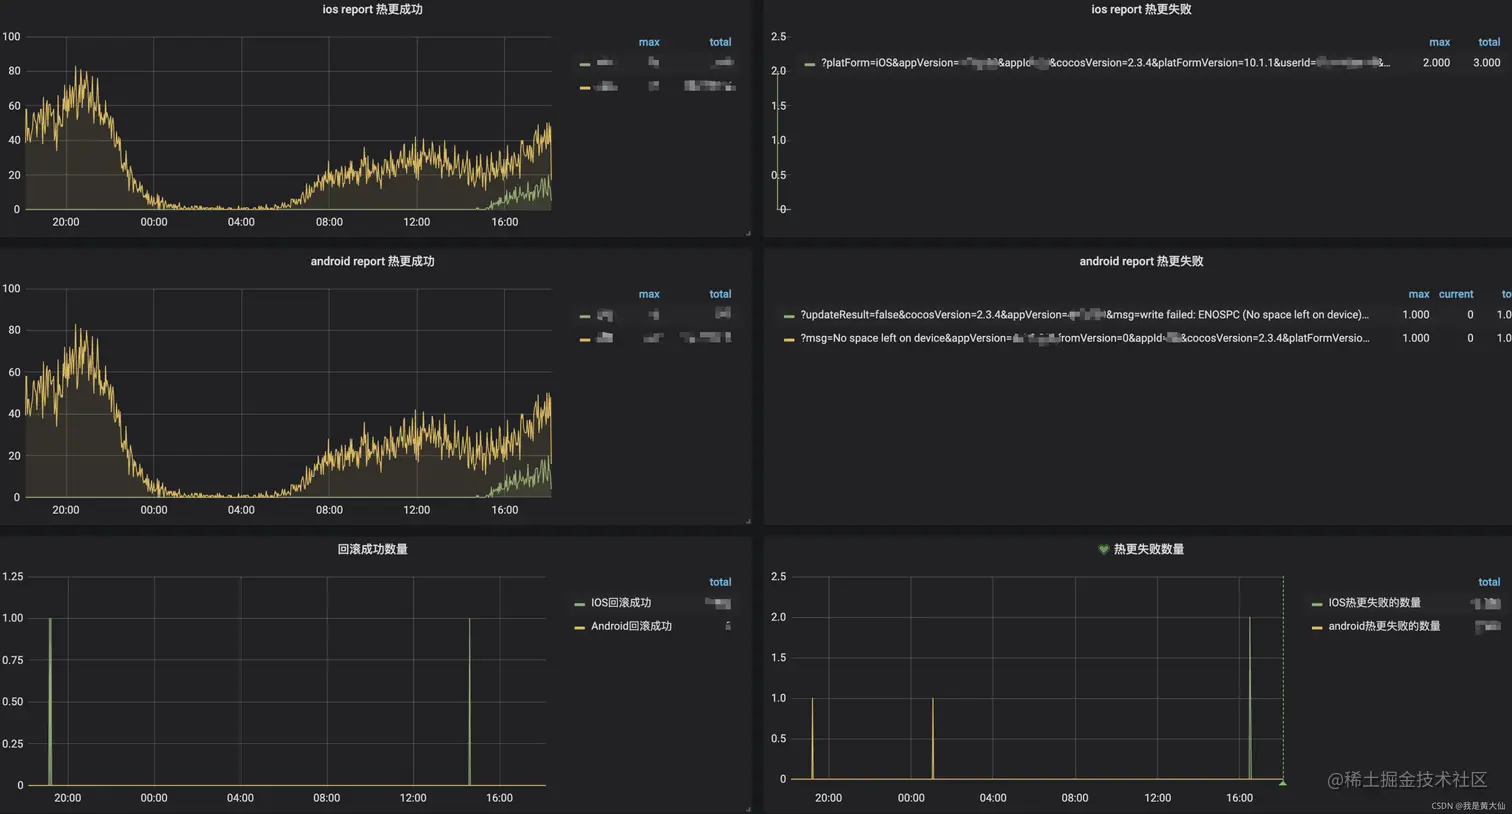Sort android report 热更成功 legend by total
This screenshot has height=814, width=1512.
pos(720,294)
